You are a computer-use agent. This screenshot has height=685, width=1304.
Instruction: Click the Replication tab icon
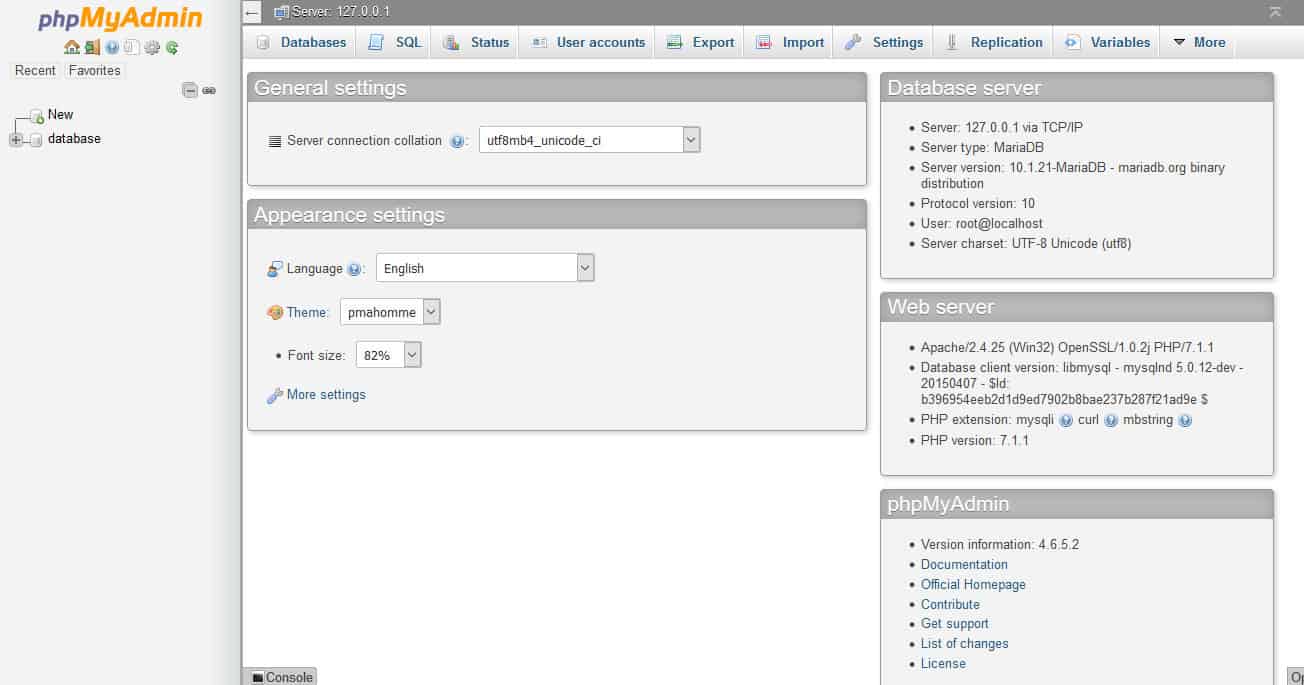951,42
